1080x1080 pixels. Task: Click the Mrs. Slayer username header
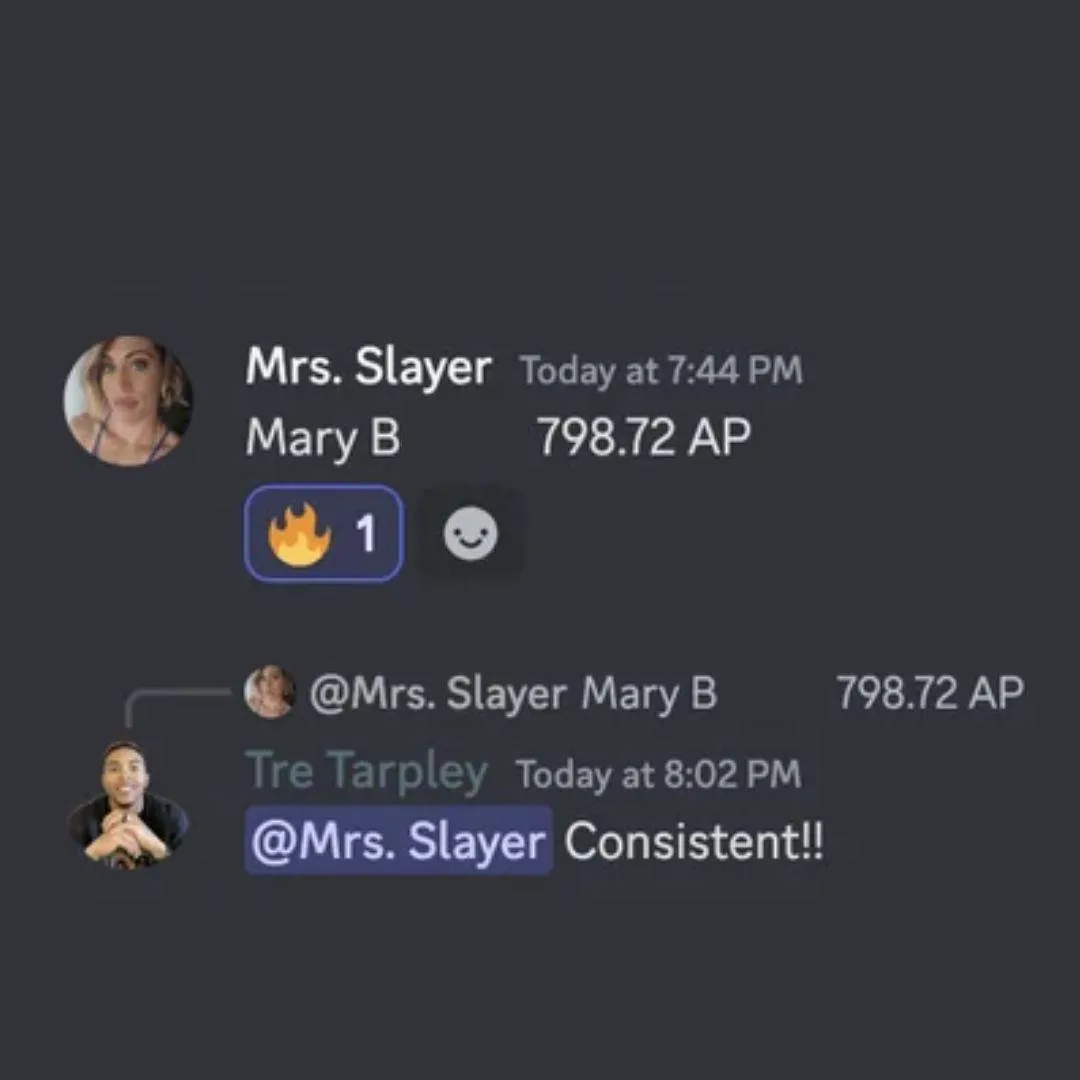pos(368,366)
